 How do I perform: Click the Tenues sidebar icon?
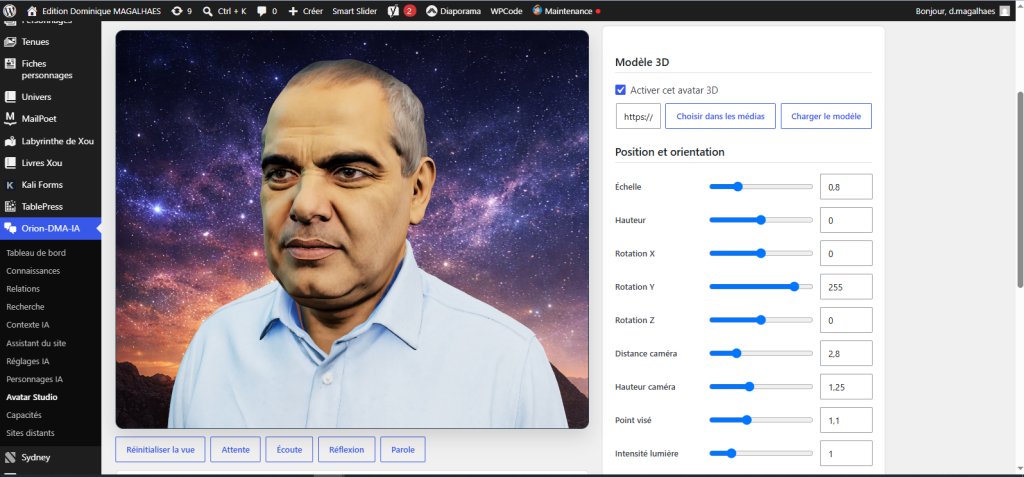[10, 42]
